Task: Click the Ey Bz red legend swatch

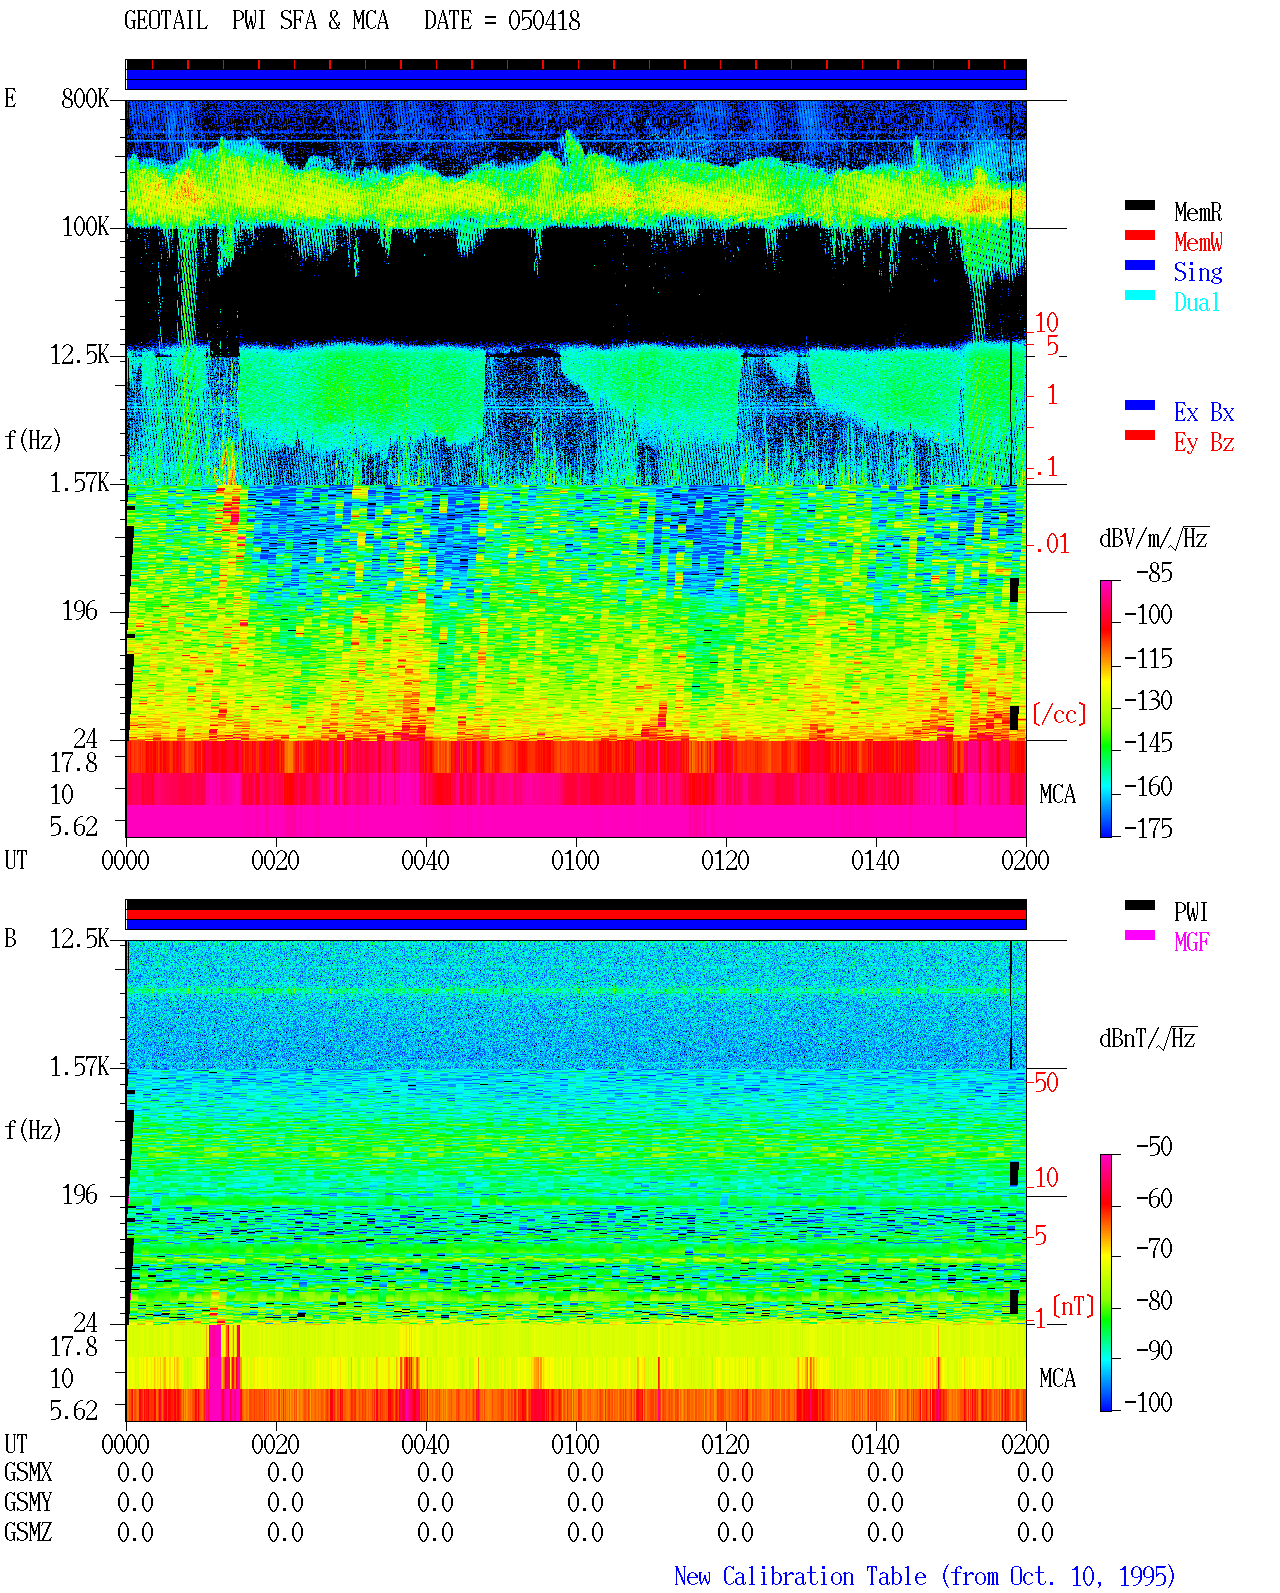Action: (x=1140, y=435)
